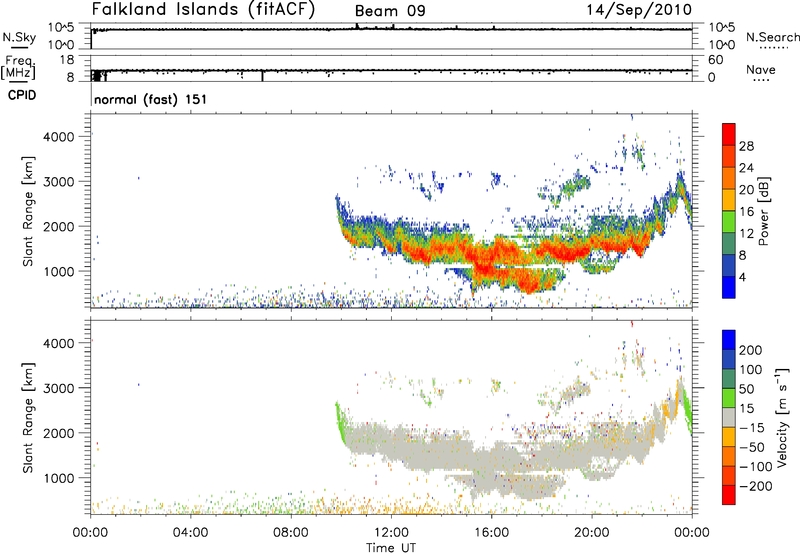This screenshot has width=800, height=554.
Task: Click the 'CPID' label
Action: (x=22, y=95)
